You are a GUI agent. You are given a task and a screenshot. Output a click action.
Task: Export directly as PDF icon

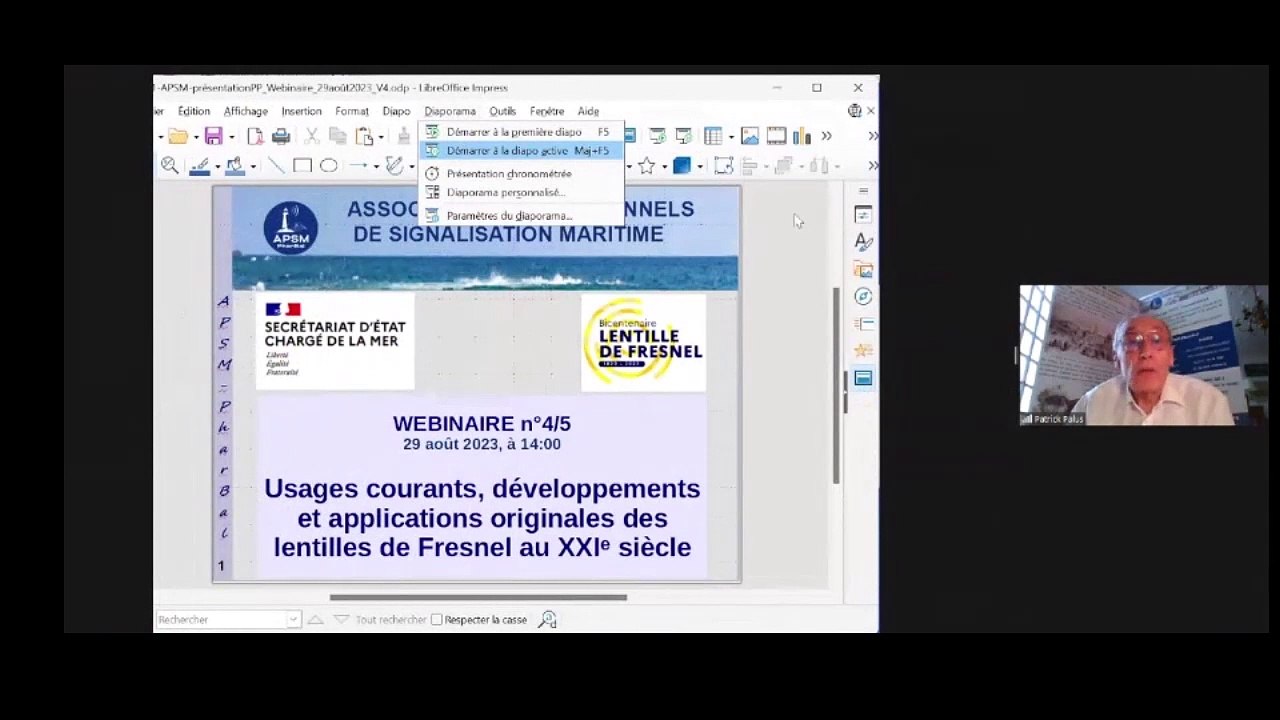pos(255,136)
